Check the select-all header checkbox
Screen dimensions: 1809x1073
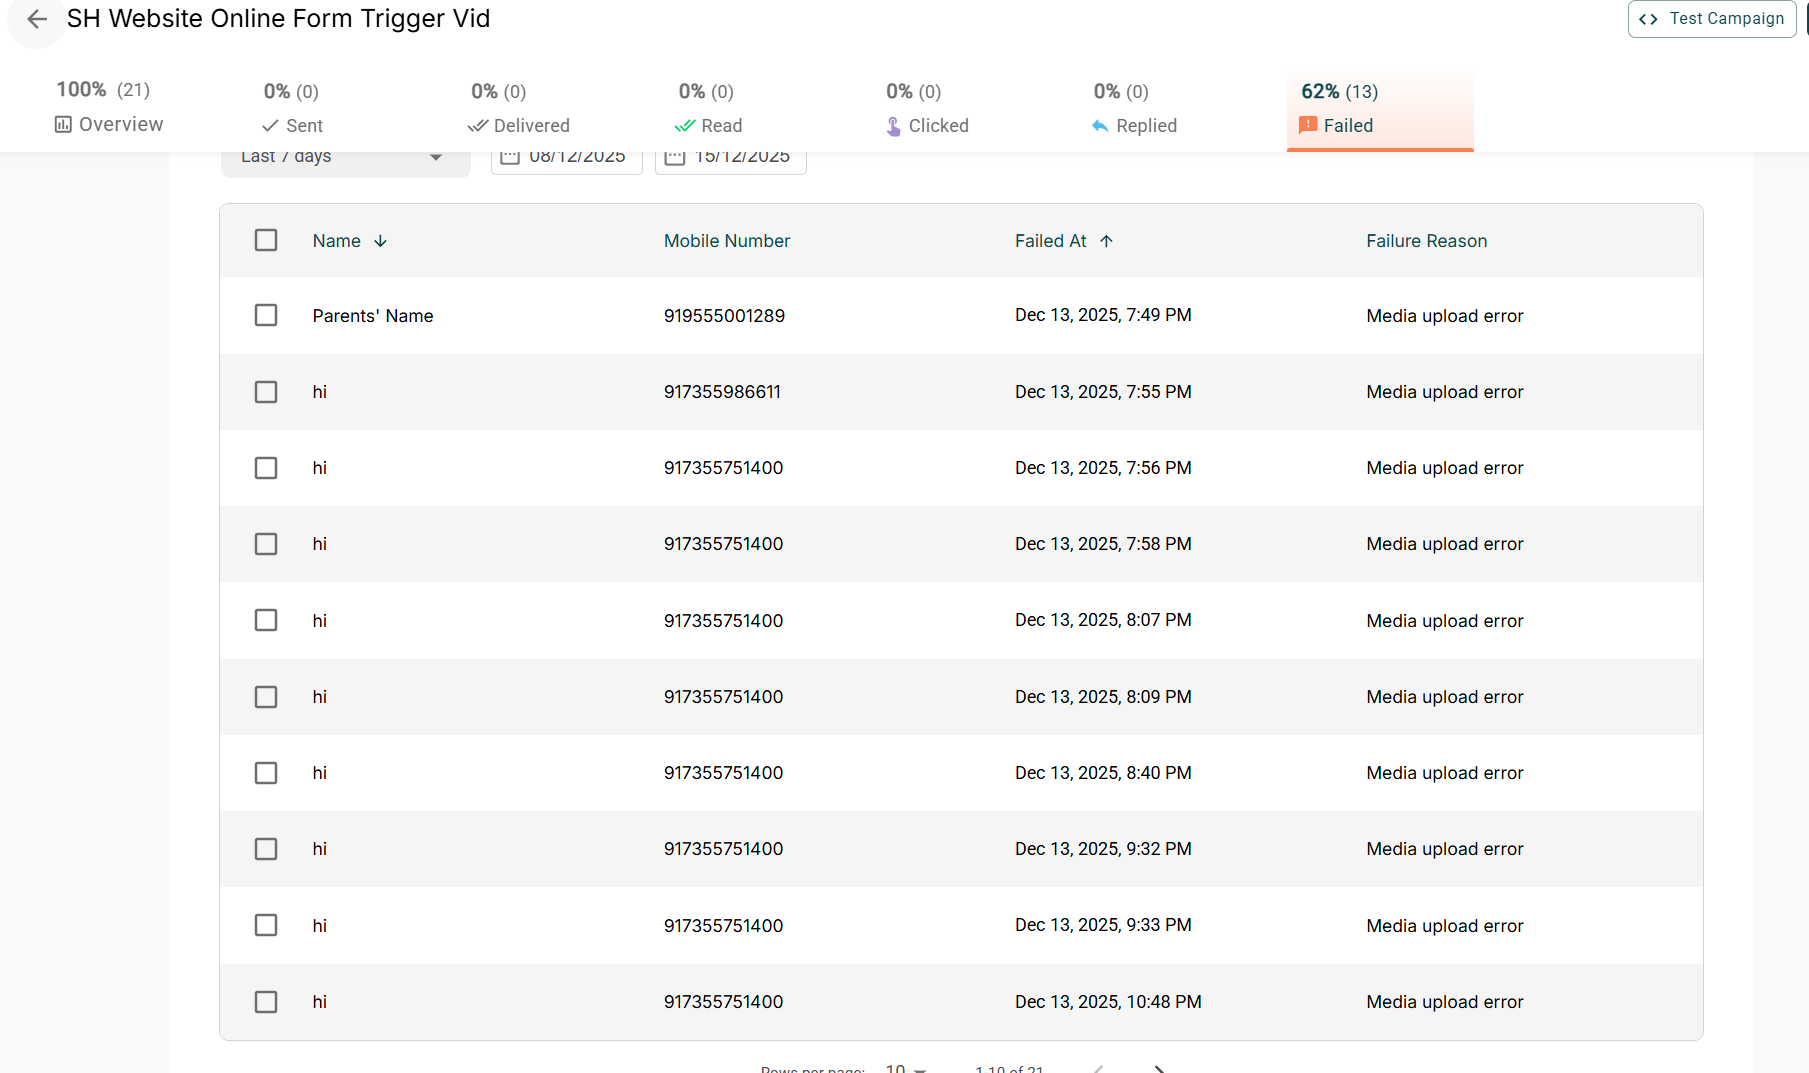tap(266, 240)
